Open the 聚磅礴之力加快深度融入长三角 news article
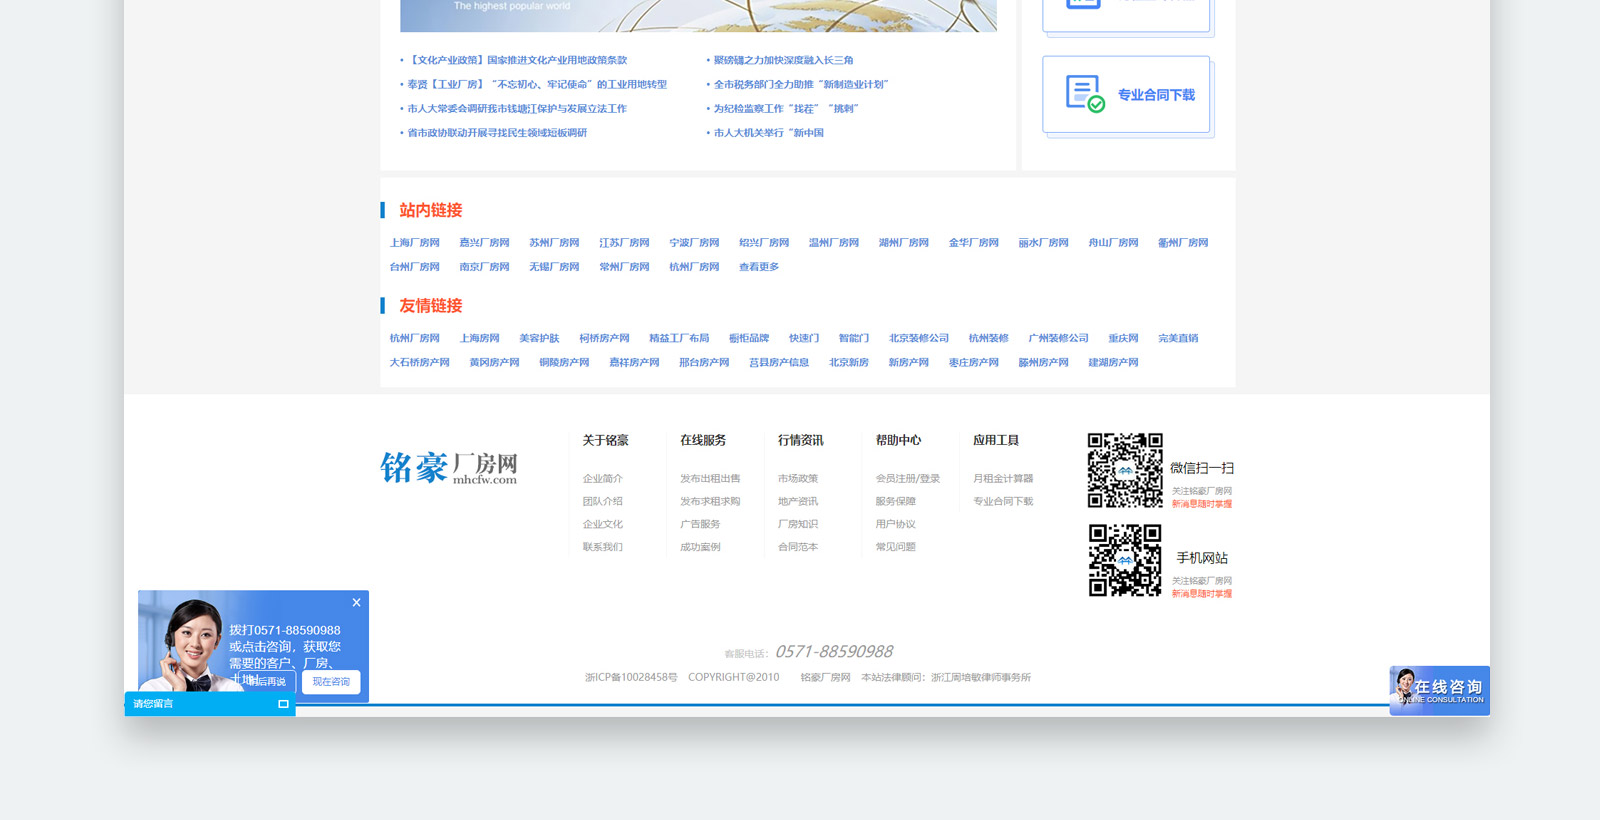 [783, 61]
